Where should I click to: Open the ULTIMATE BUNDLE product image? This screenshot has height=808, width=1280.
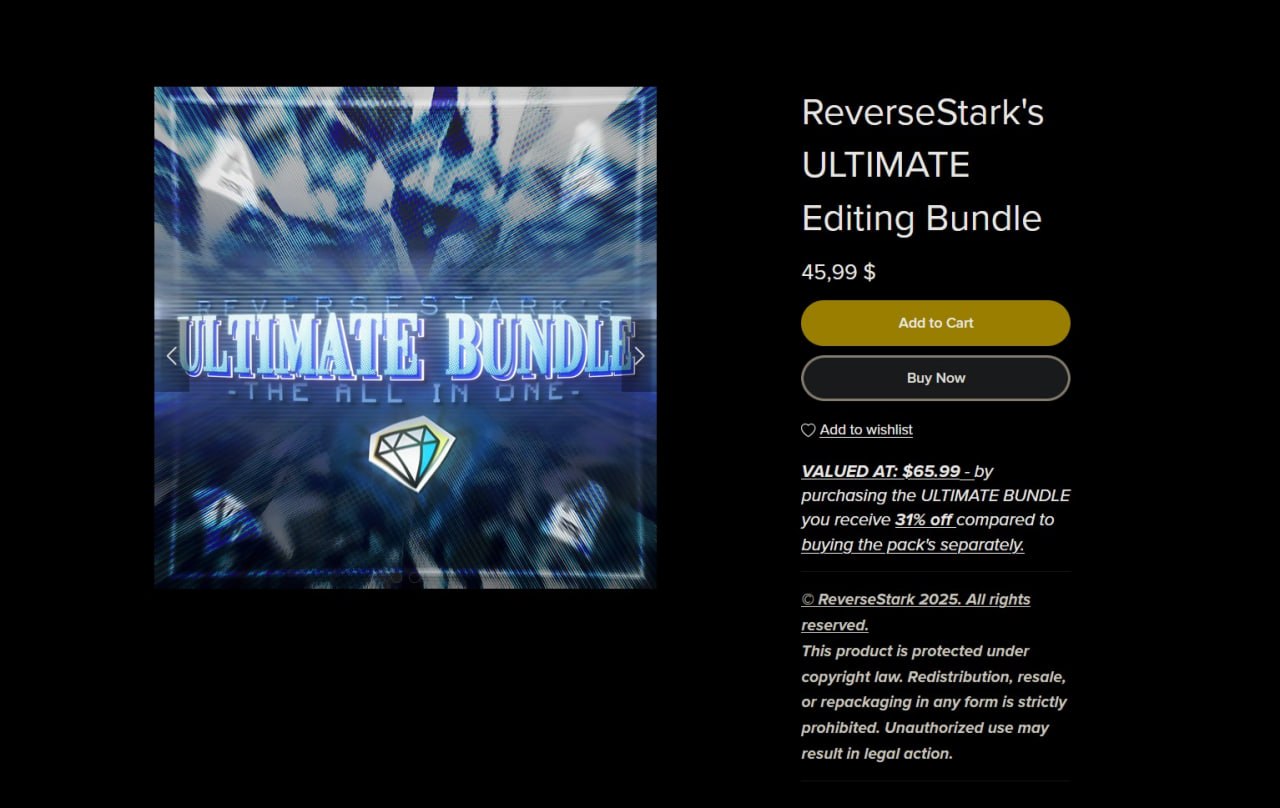point(405,337)
